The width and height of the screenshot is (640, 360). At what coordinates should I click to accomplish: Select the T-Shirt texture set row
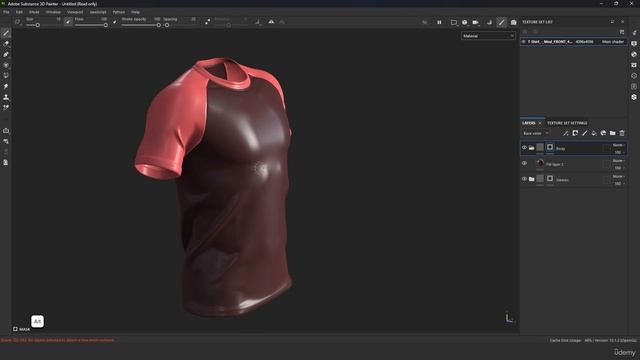tap(573, 42)
